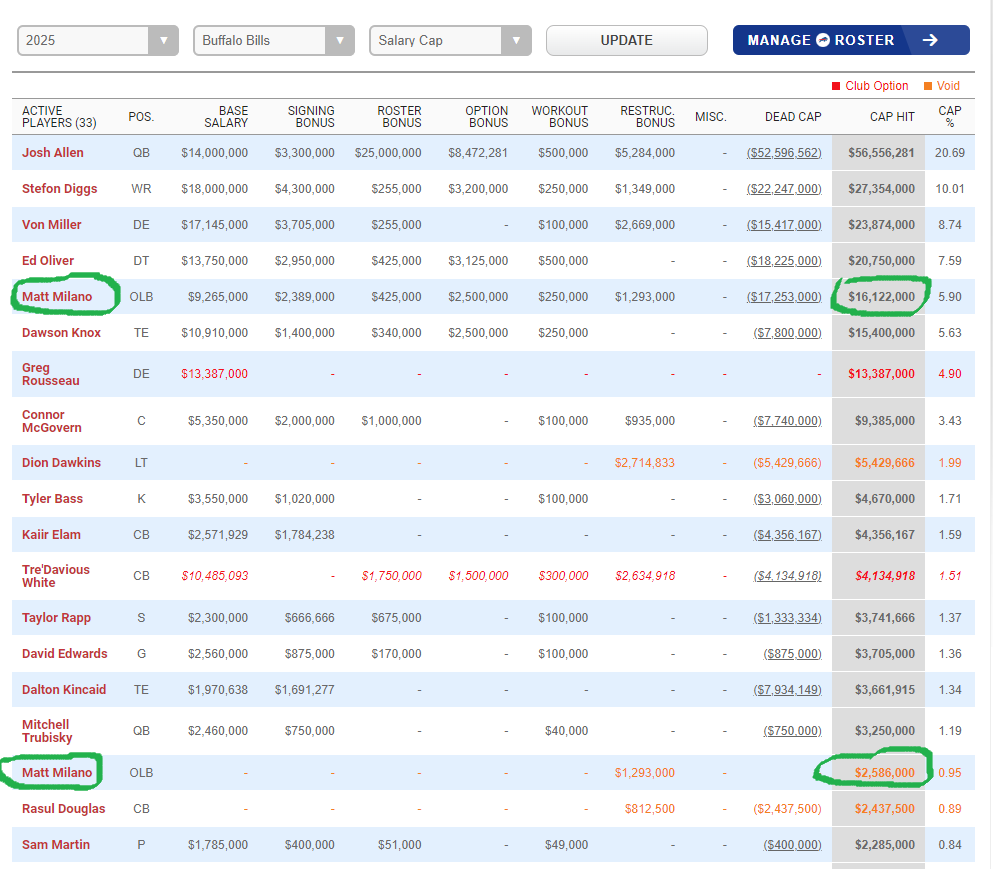Open Ed Oliver's player link
The height and width of the screenshot is (869, 993).
point(47,261)
